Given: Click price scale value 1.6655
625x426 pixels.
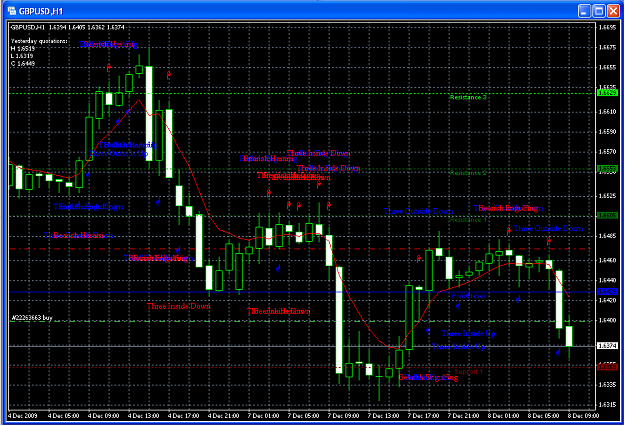Looking at the screenshot, I should coord(607,67).
